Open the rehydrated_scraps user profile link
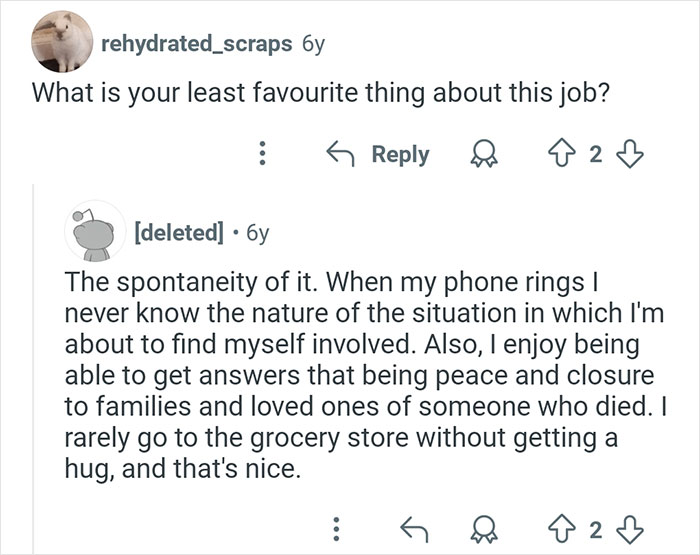Screen dimensions: 700x555 coord(196,44)
